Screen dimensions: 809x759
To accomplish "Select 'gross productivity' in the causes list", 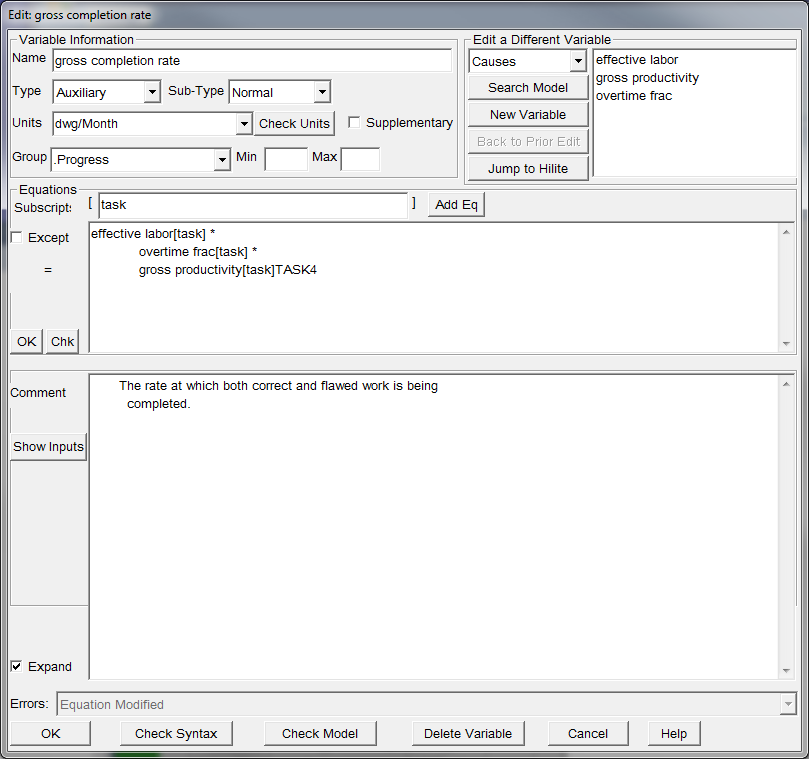I will click(x=647, y=78).
